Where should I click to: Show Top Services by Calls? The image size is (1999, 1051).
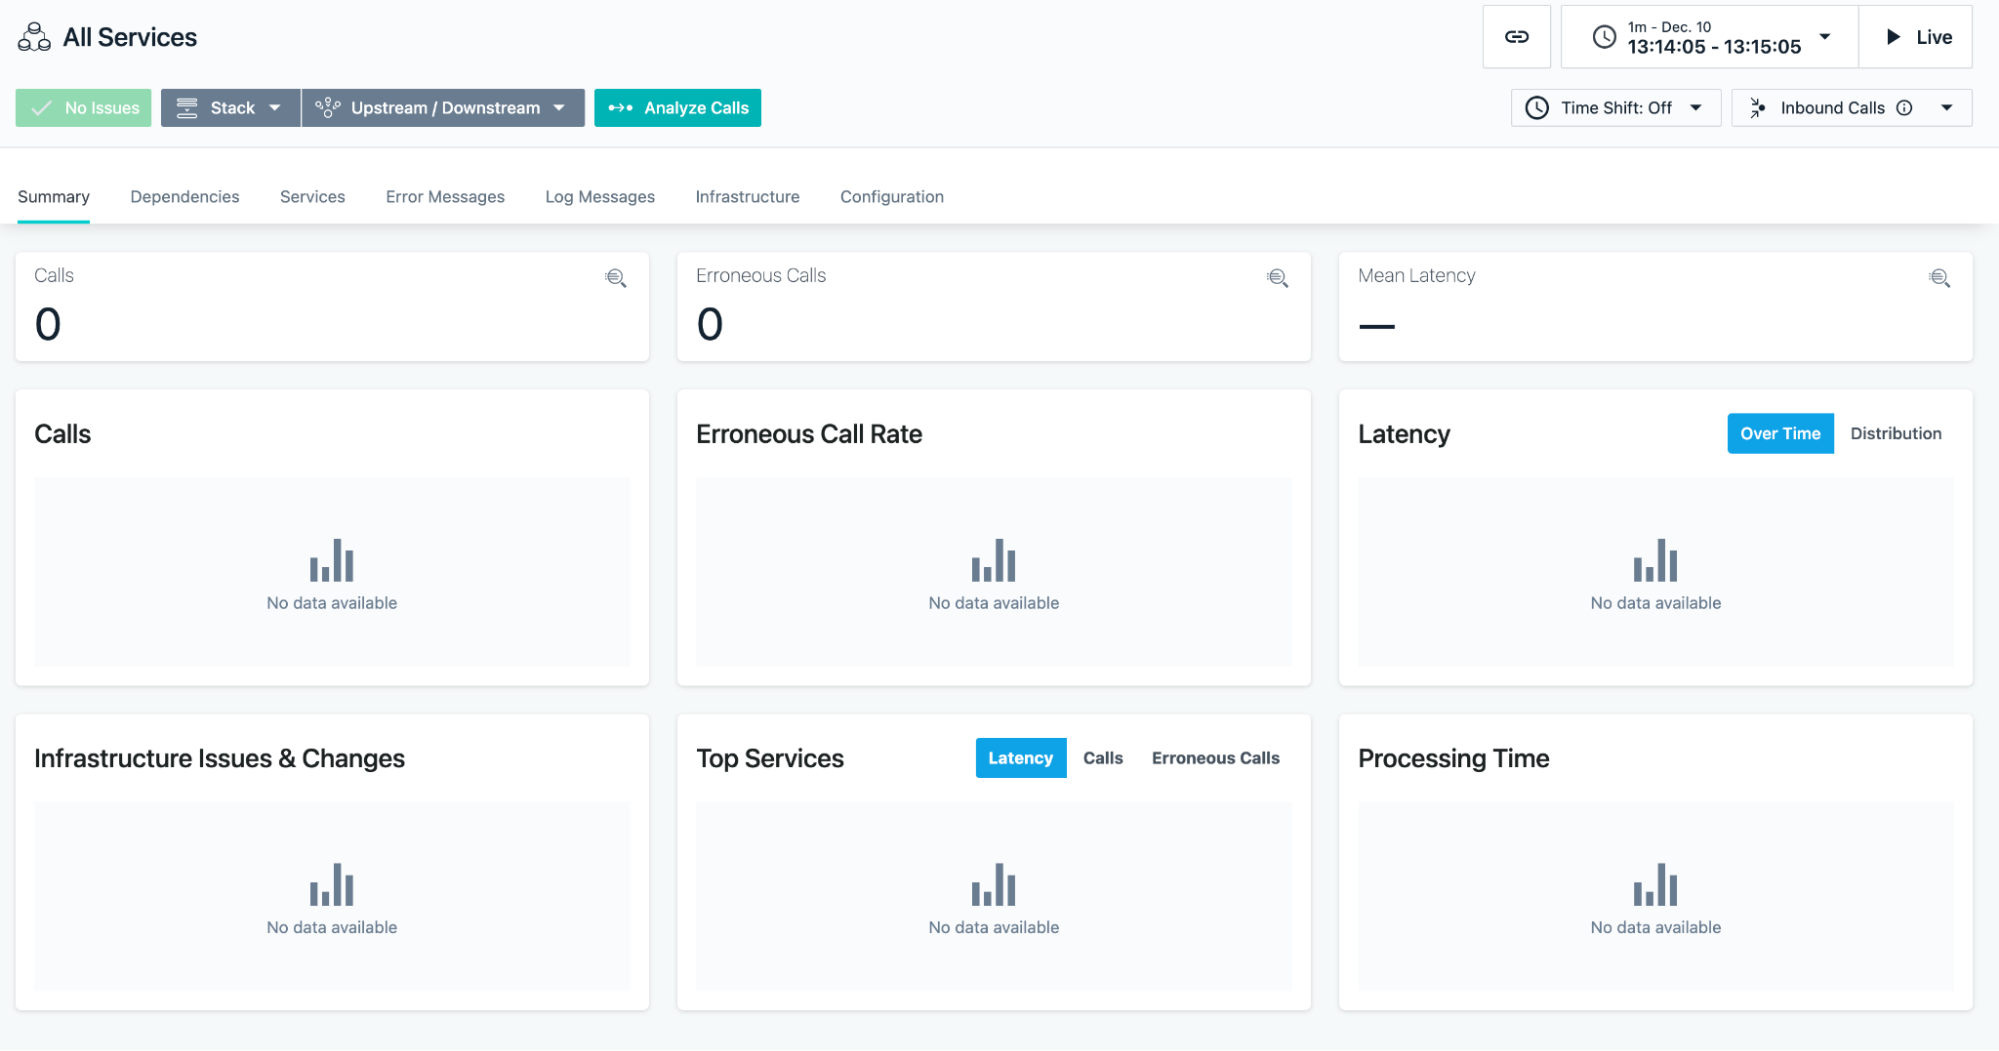coord(1102,758)
